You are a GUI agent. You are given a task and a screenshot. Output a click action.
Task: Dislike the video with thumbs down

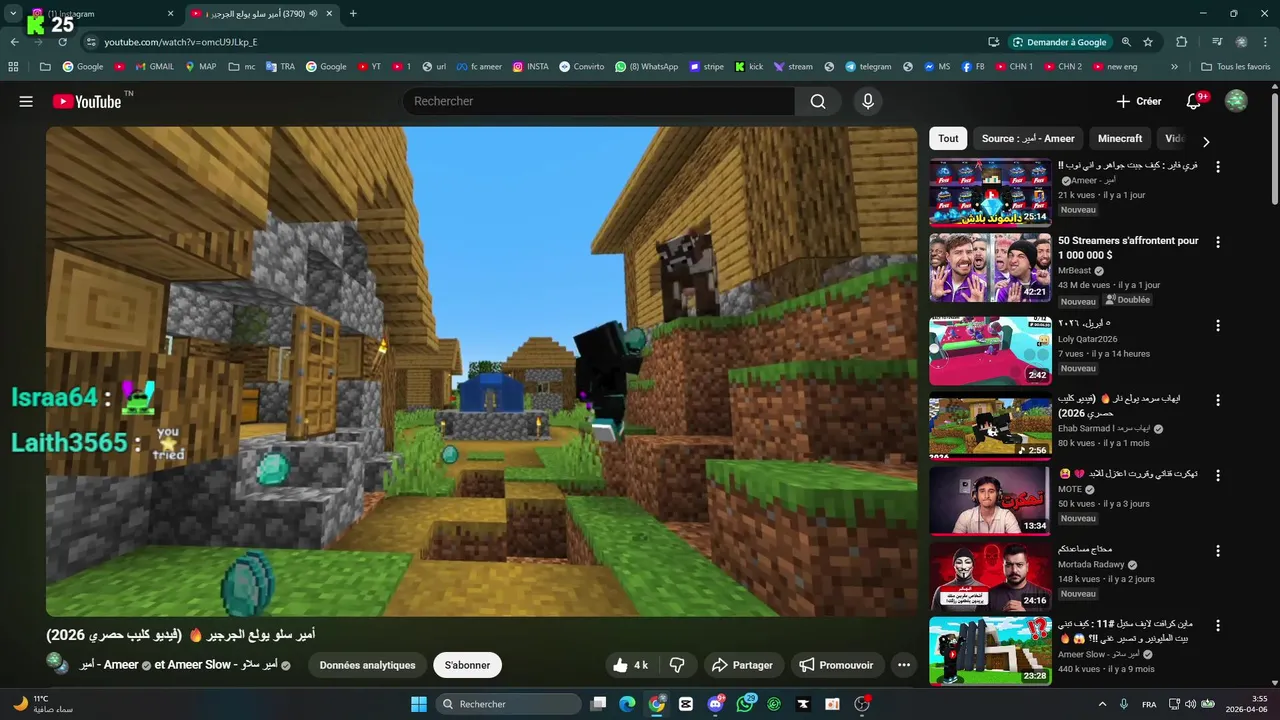677,665
